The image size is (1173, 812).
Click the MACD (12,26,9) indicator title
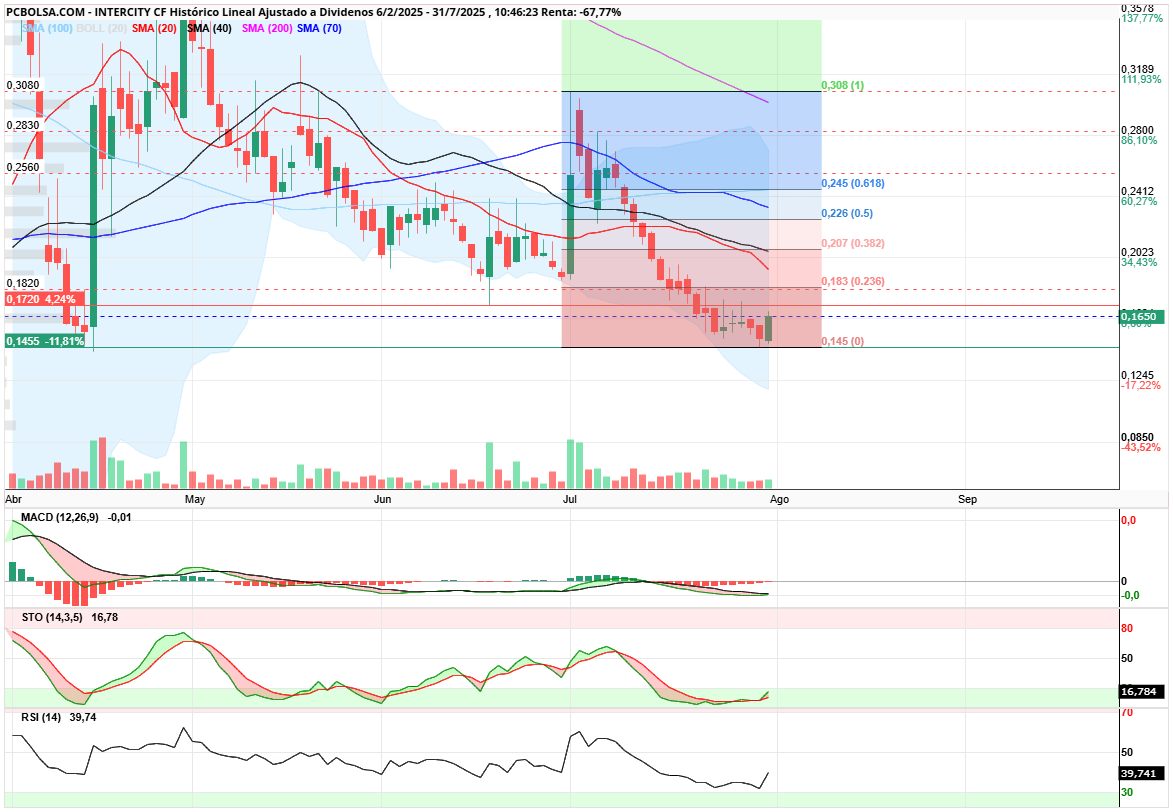59,517
